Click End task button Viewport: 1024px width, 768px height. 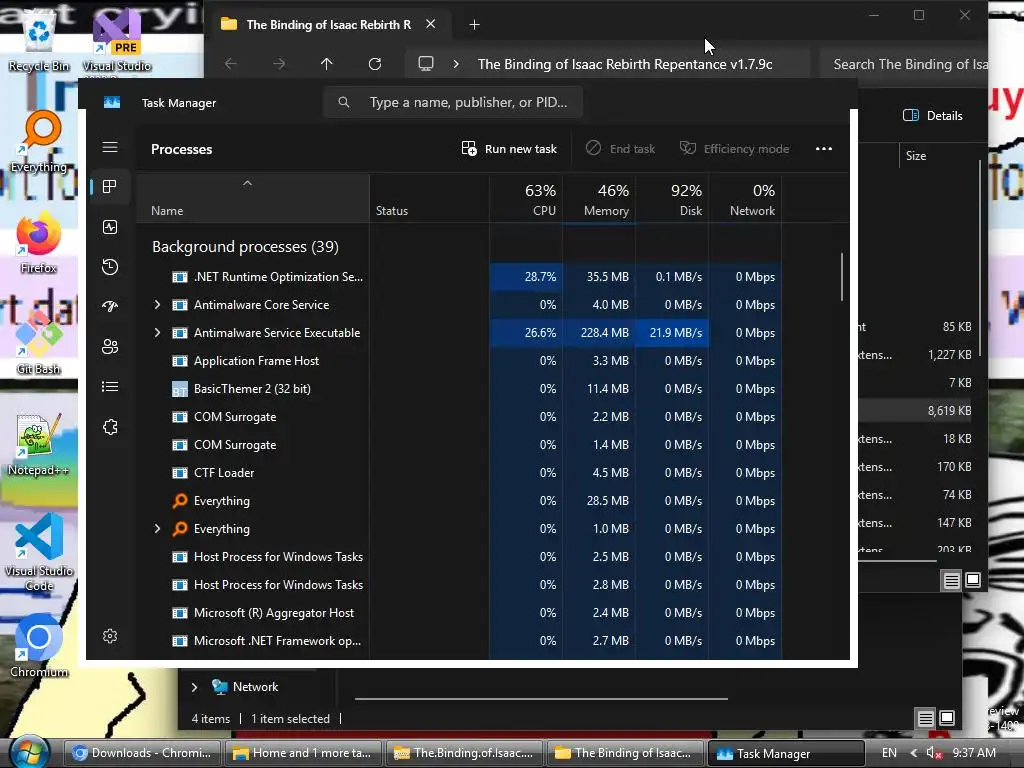[620, 149]
